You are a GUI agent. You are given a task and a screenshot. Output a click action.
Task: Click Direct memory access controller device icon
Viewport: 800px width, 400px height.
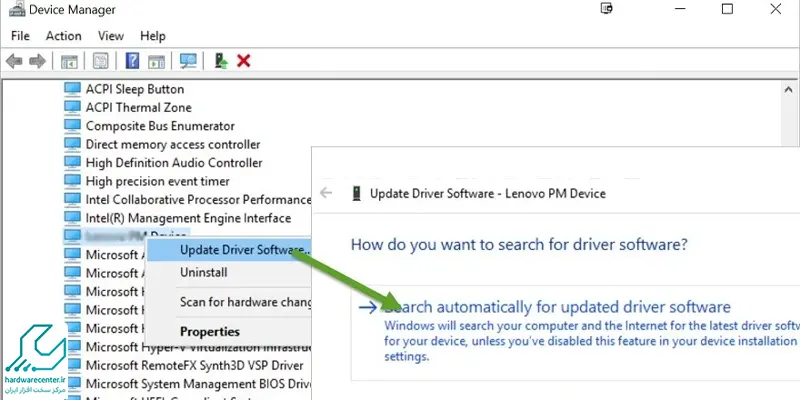(x=72, y=144)
